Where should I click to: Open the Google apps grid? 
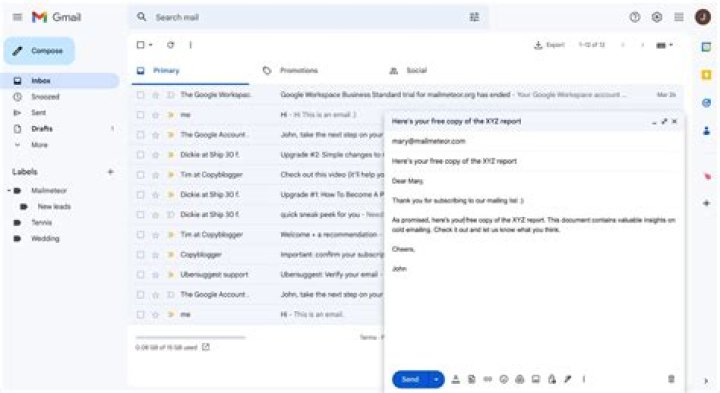(x=679, y=17)
